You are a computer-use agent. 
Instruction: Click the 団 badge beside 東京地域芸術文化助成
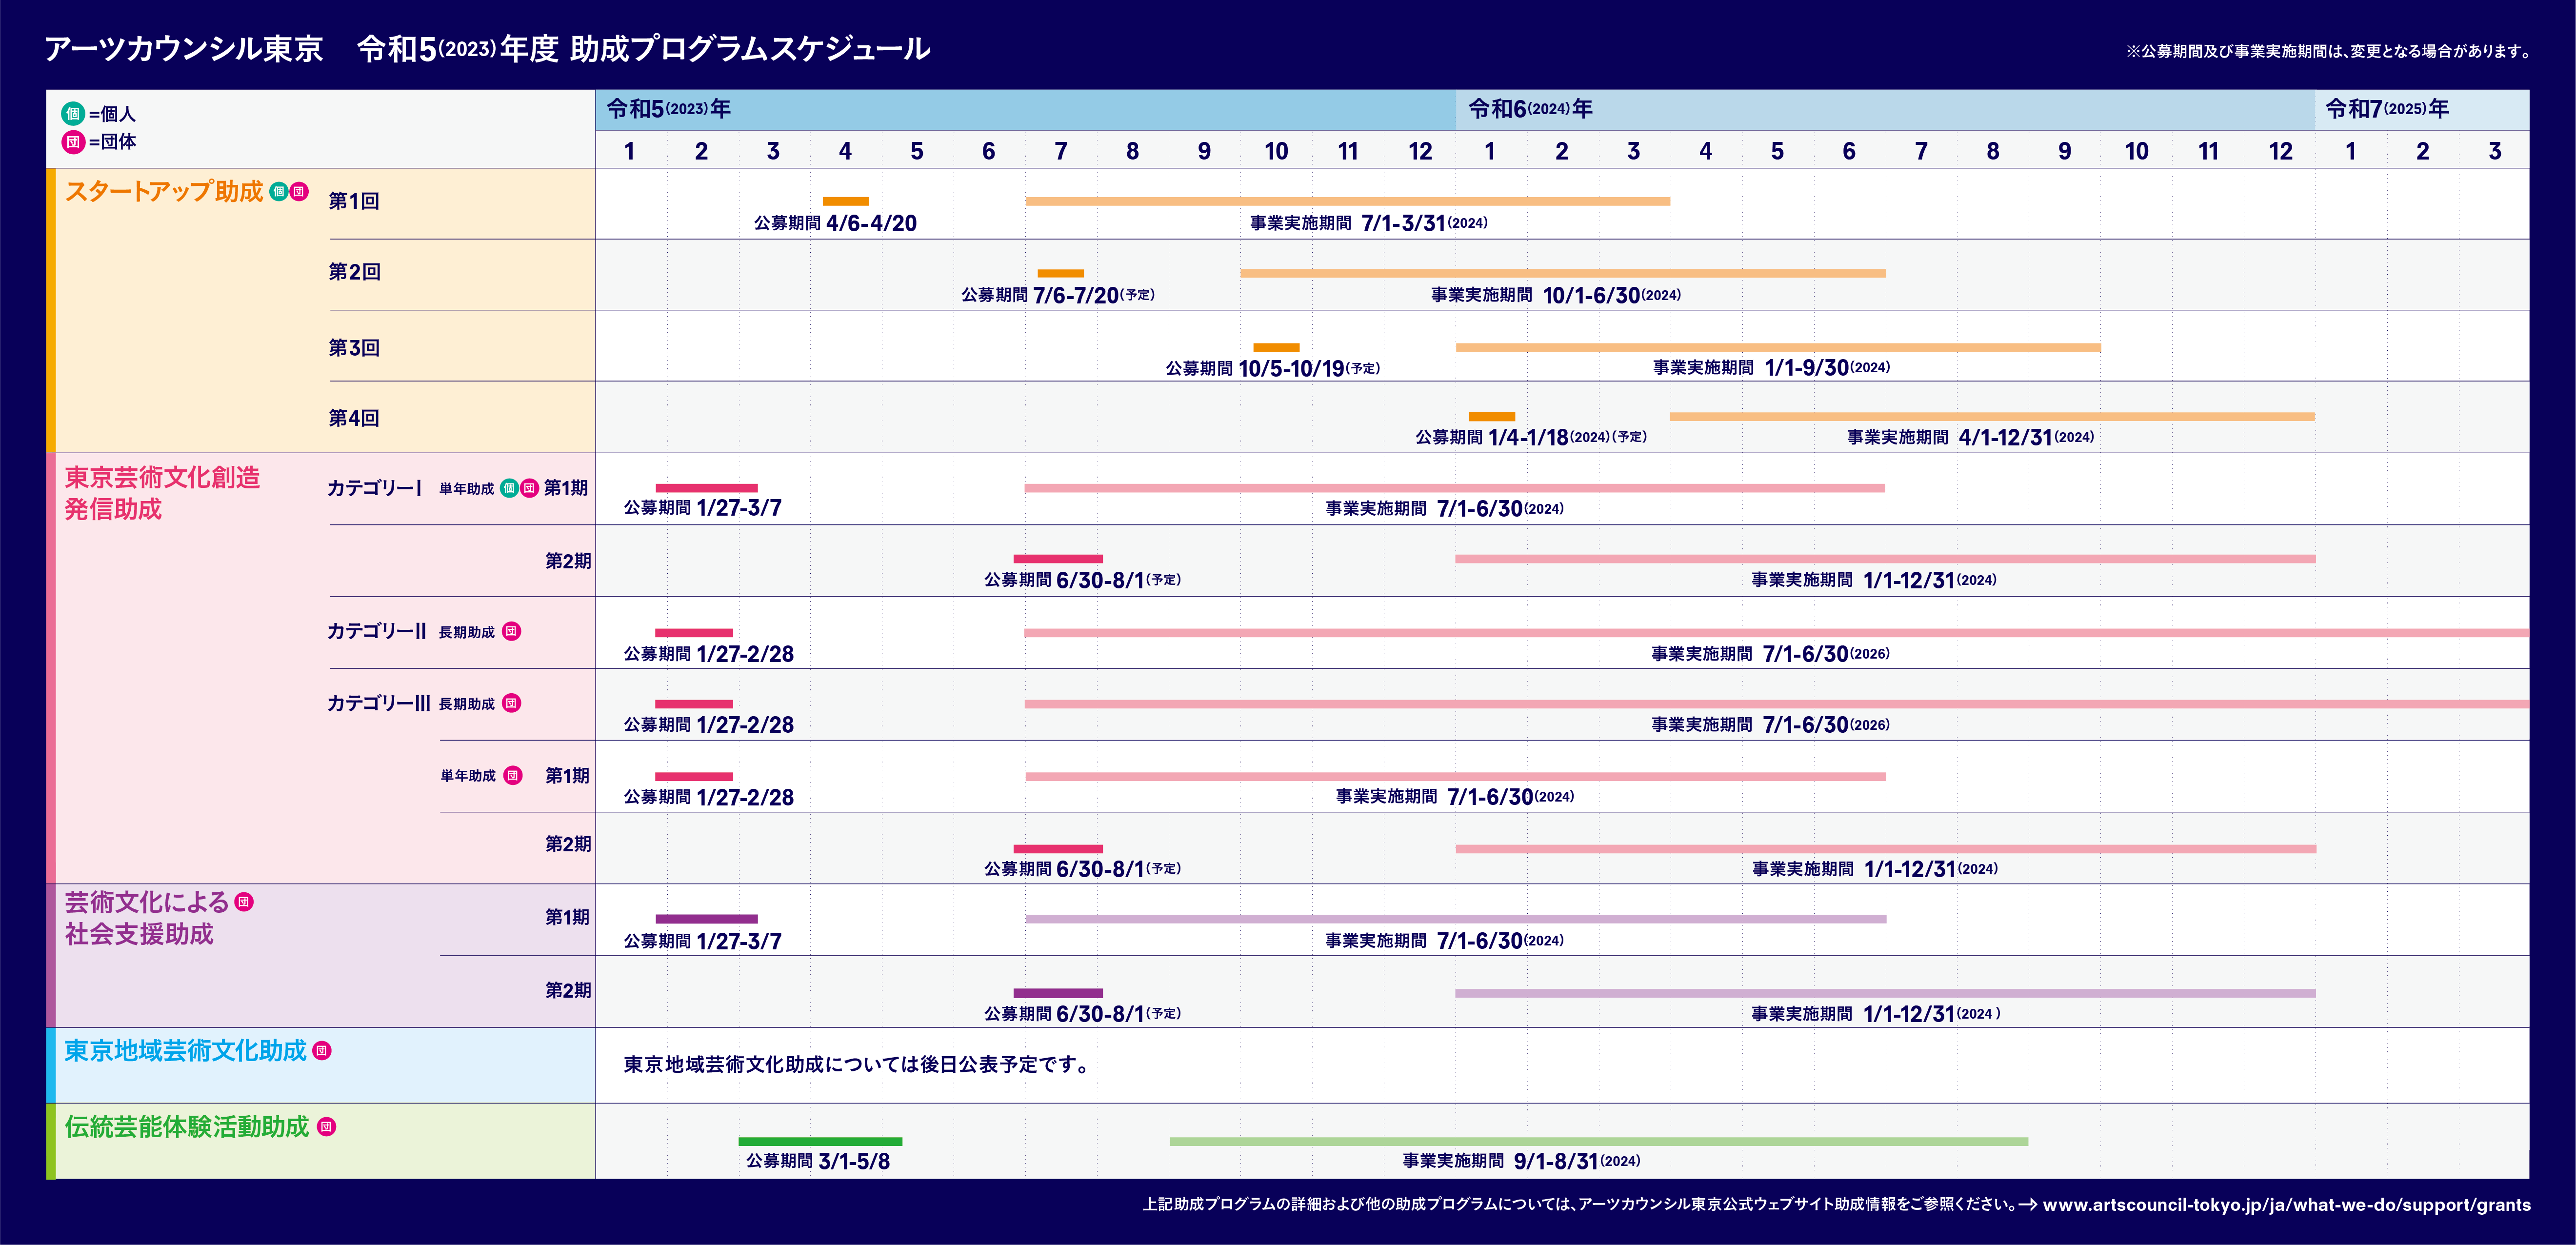tap(322, 1050)
